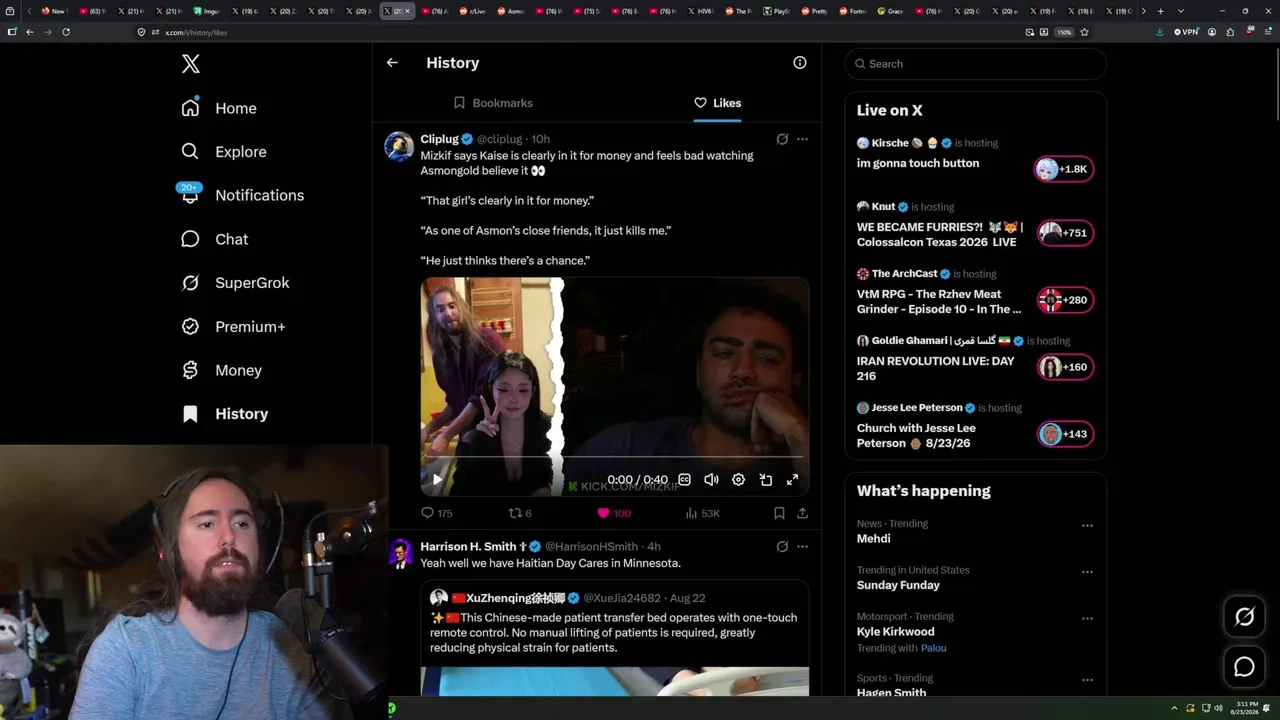The height and width of the screenshot is (720, 1280).
Task: Open History in the sidebar
Action: click(x=224, y=414)
